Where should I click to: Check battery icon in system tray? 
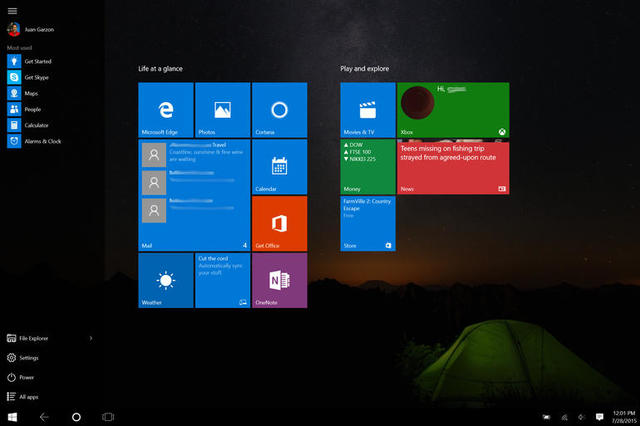546,417
